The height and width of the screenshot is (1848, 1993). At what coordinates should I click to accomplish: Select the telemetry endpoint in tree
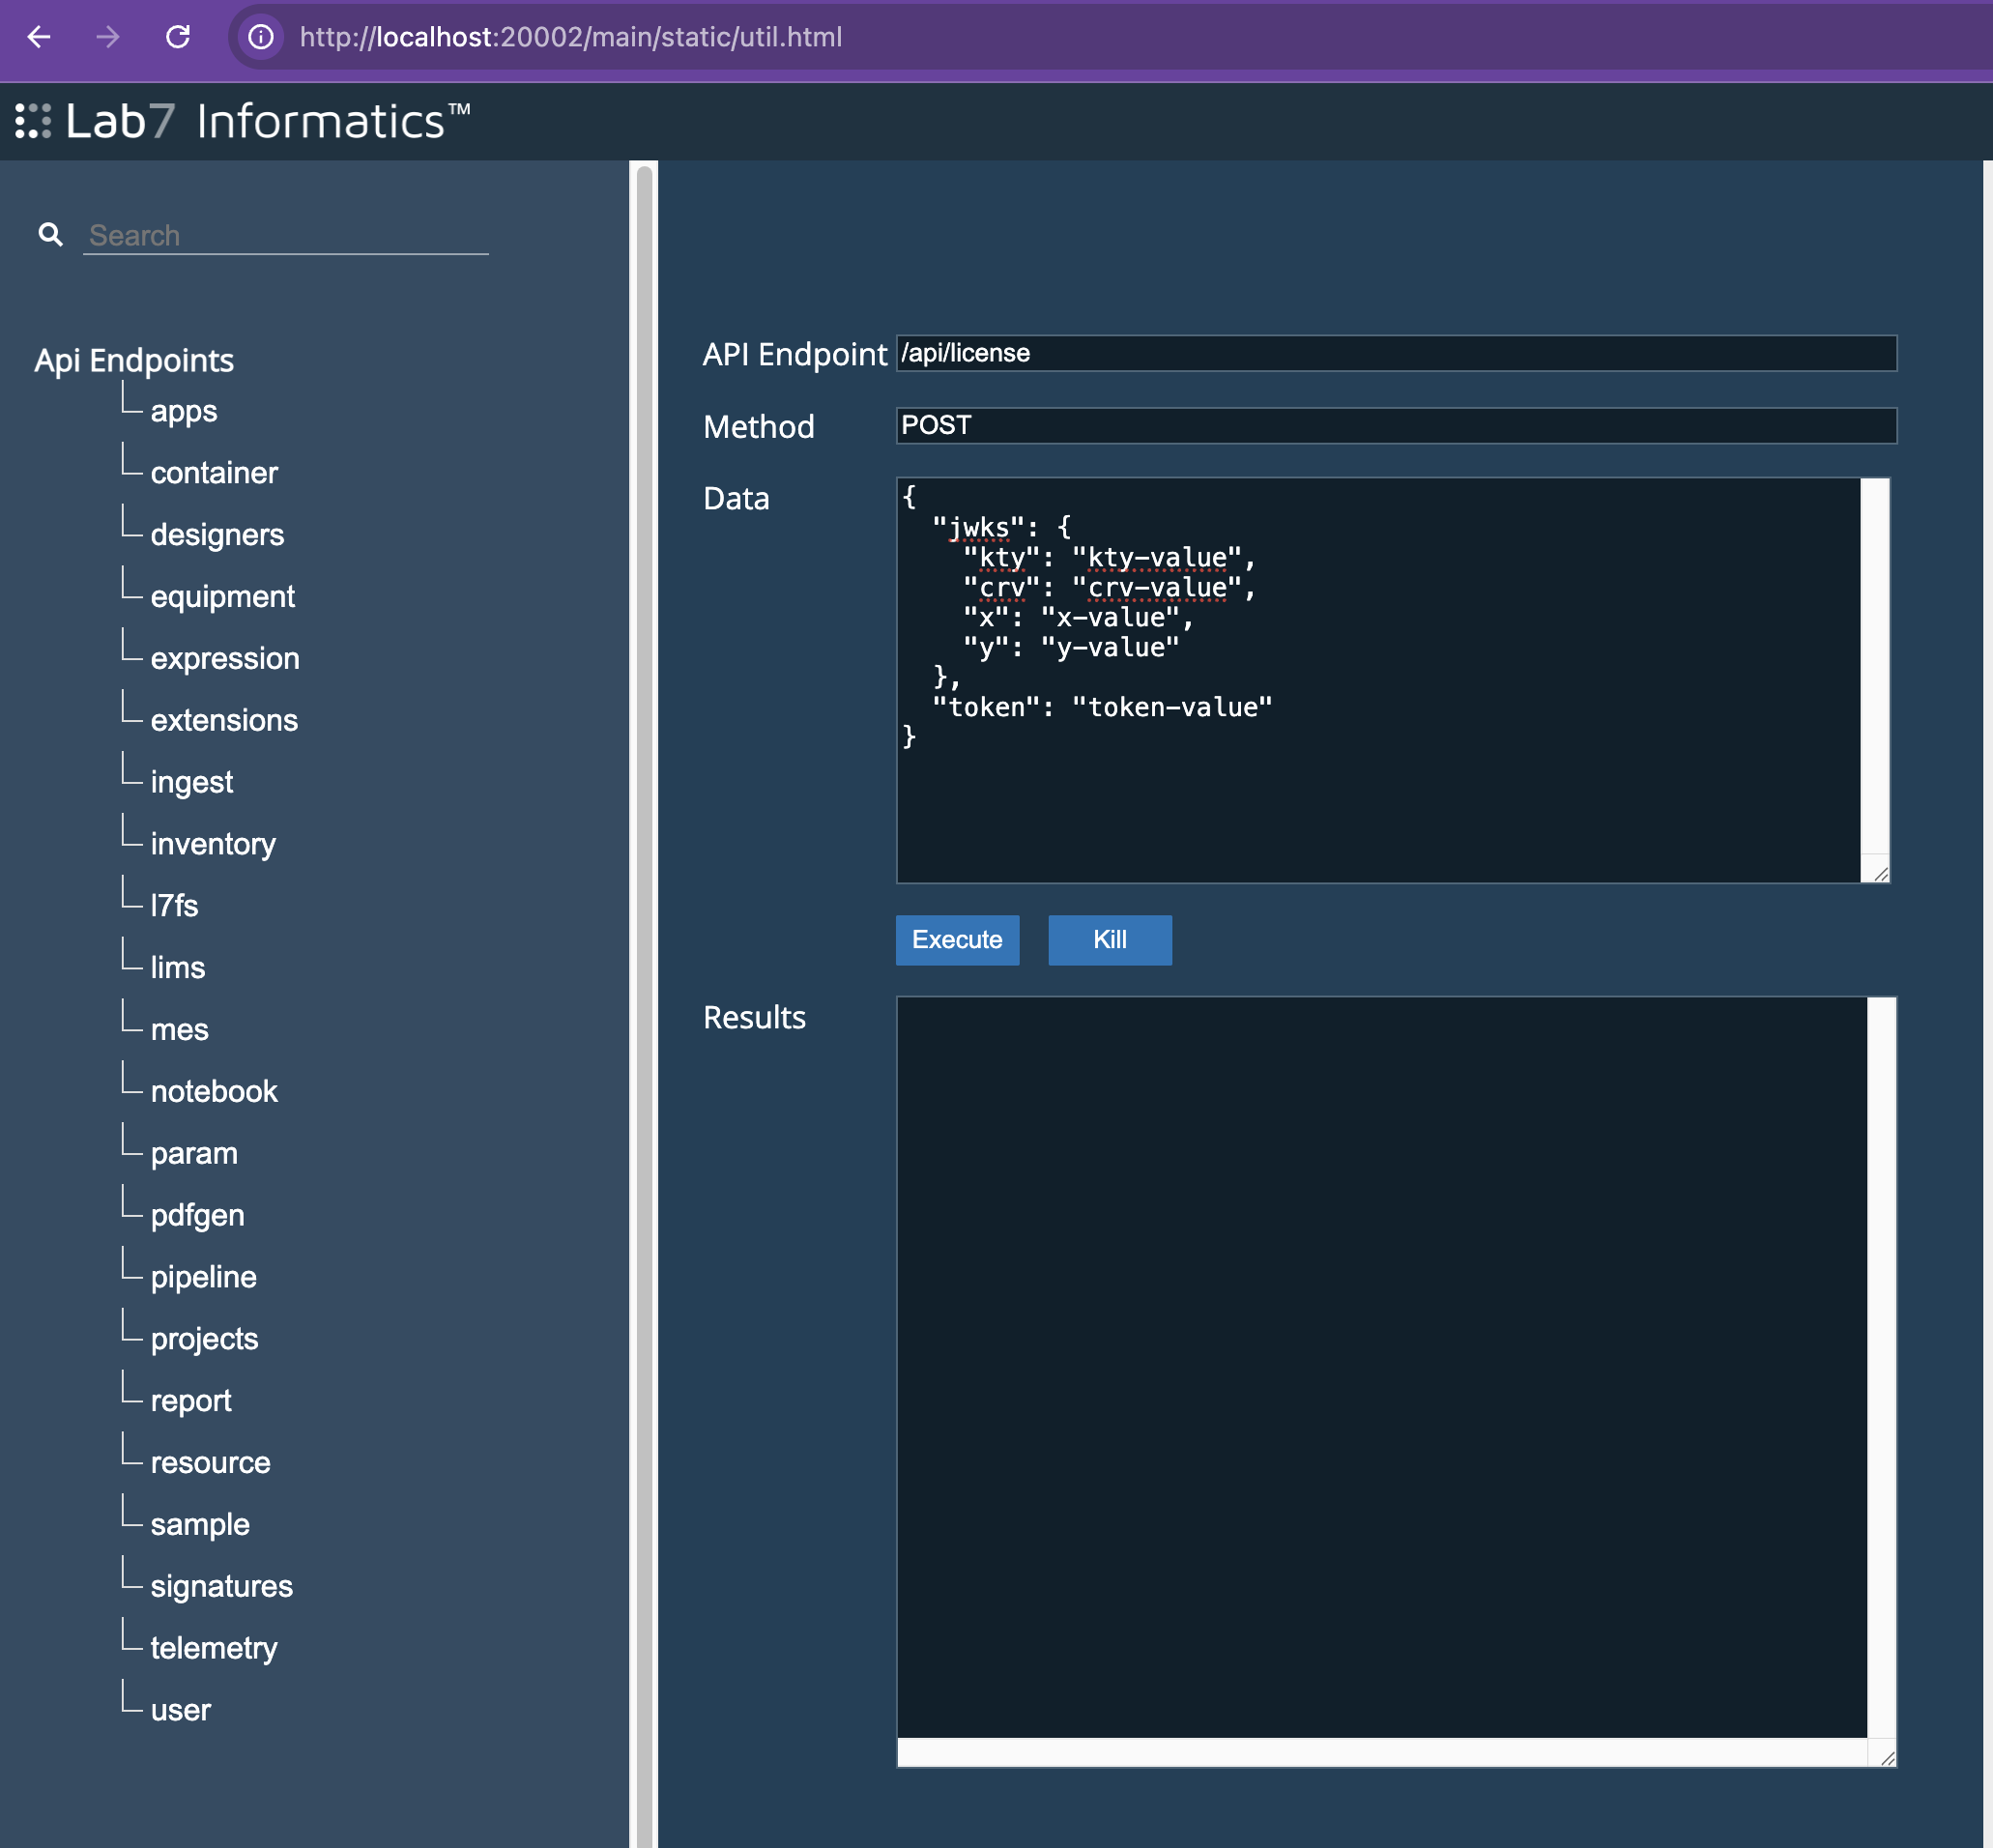click(x=213, y=1648)
